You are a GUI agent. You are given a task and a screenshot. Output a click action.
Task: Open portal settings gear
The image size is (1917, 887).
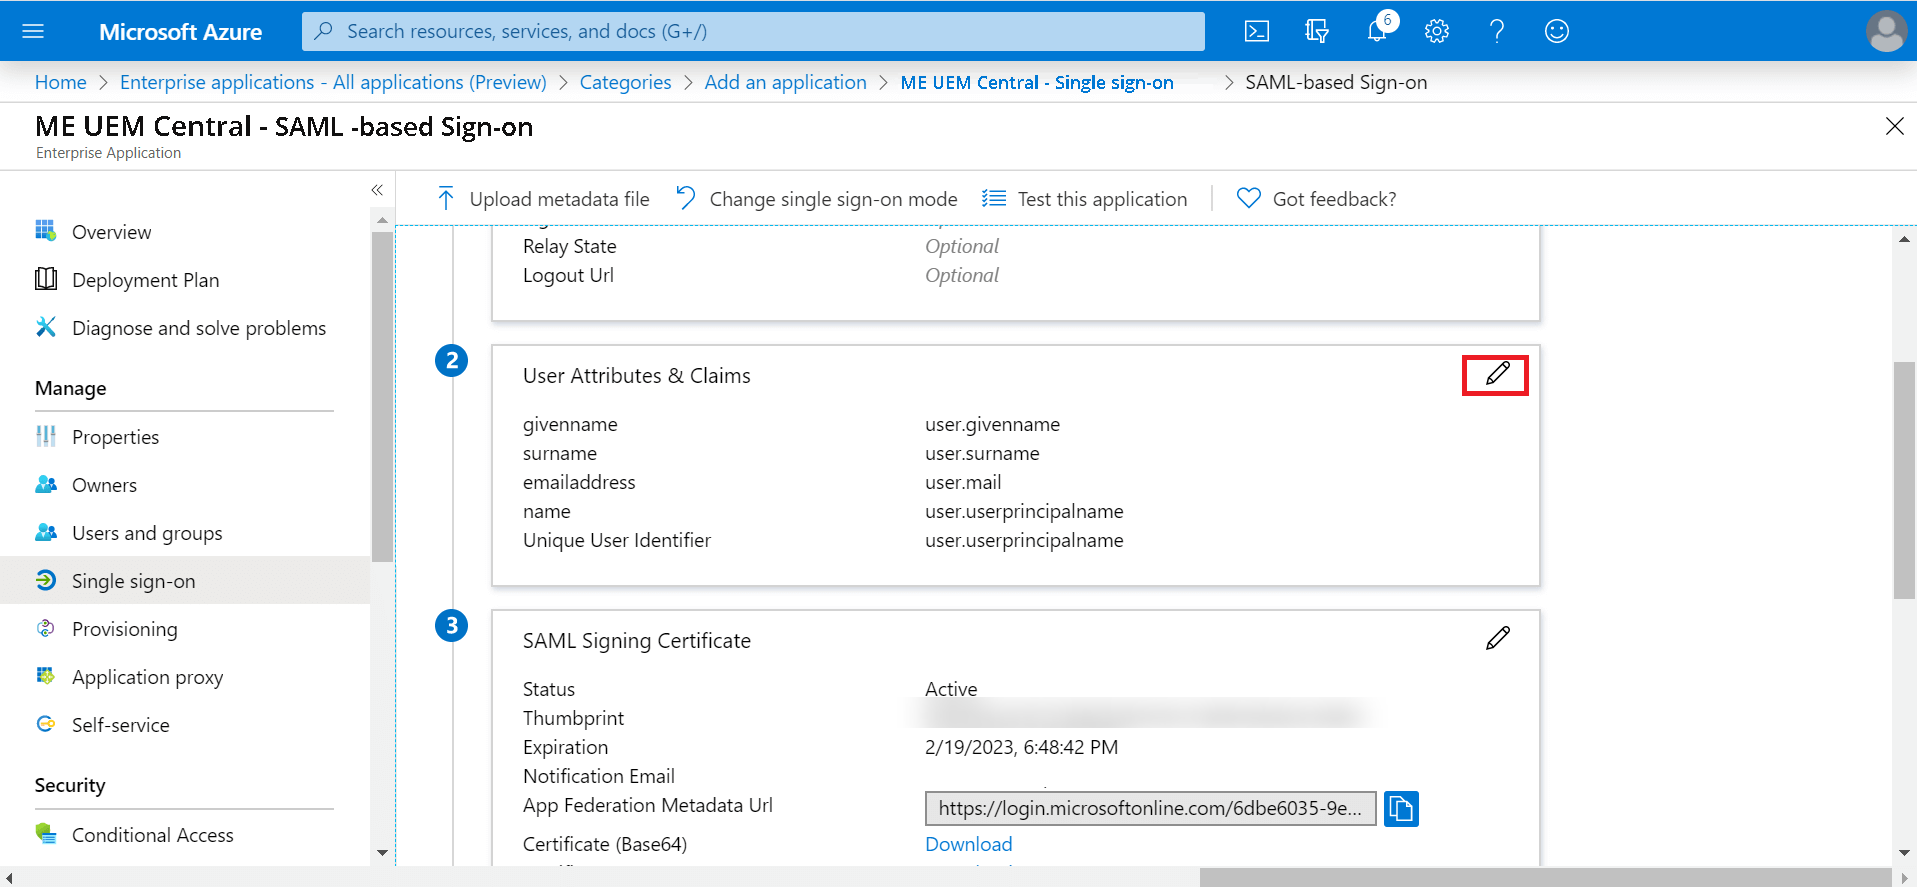(x=1436, y=31)
